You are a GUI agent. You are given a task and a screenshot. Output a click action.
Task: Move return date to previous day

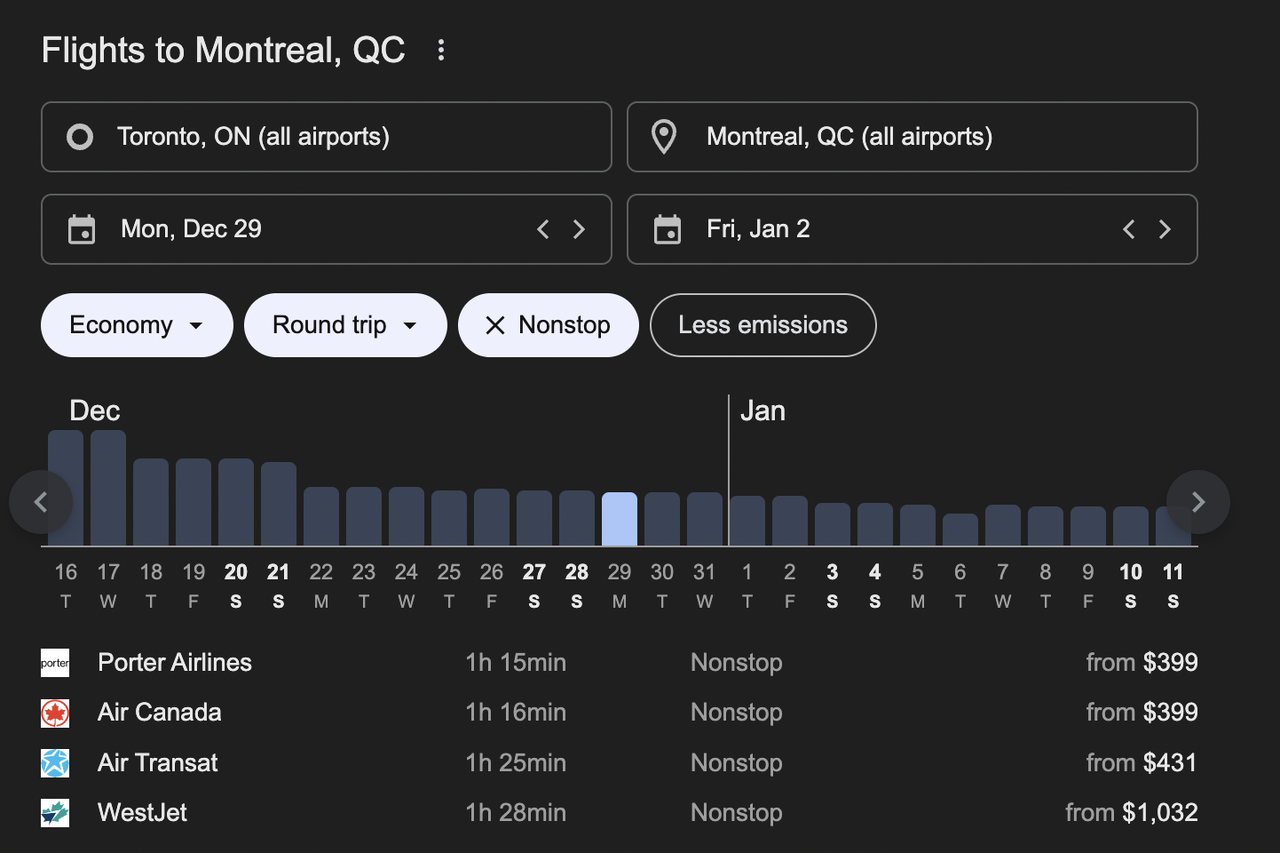1129,229
